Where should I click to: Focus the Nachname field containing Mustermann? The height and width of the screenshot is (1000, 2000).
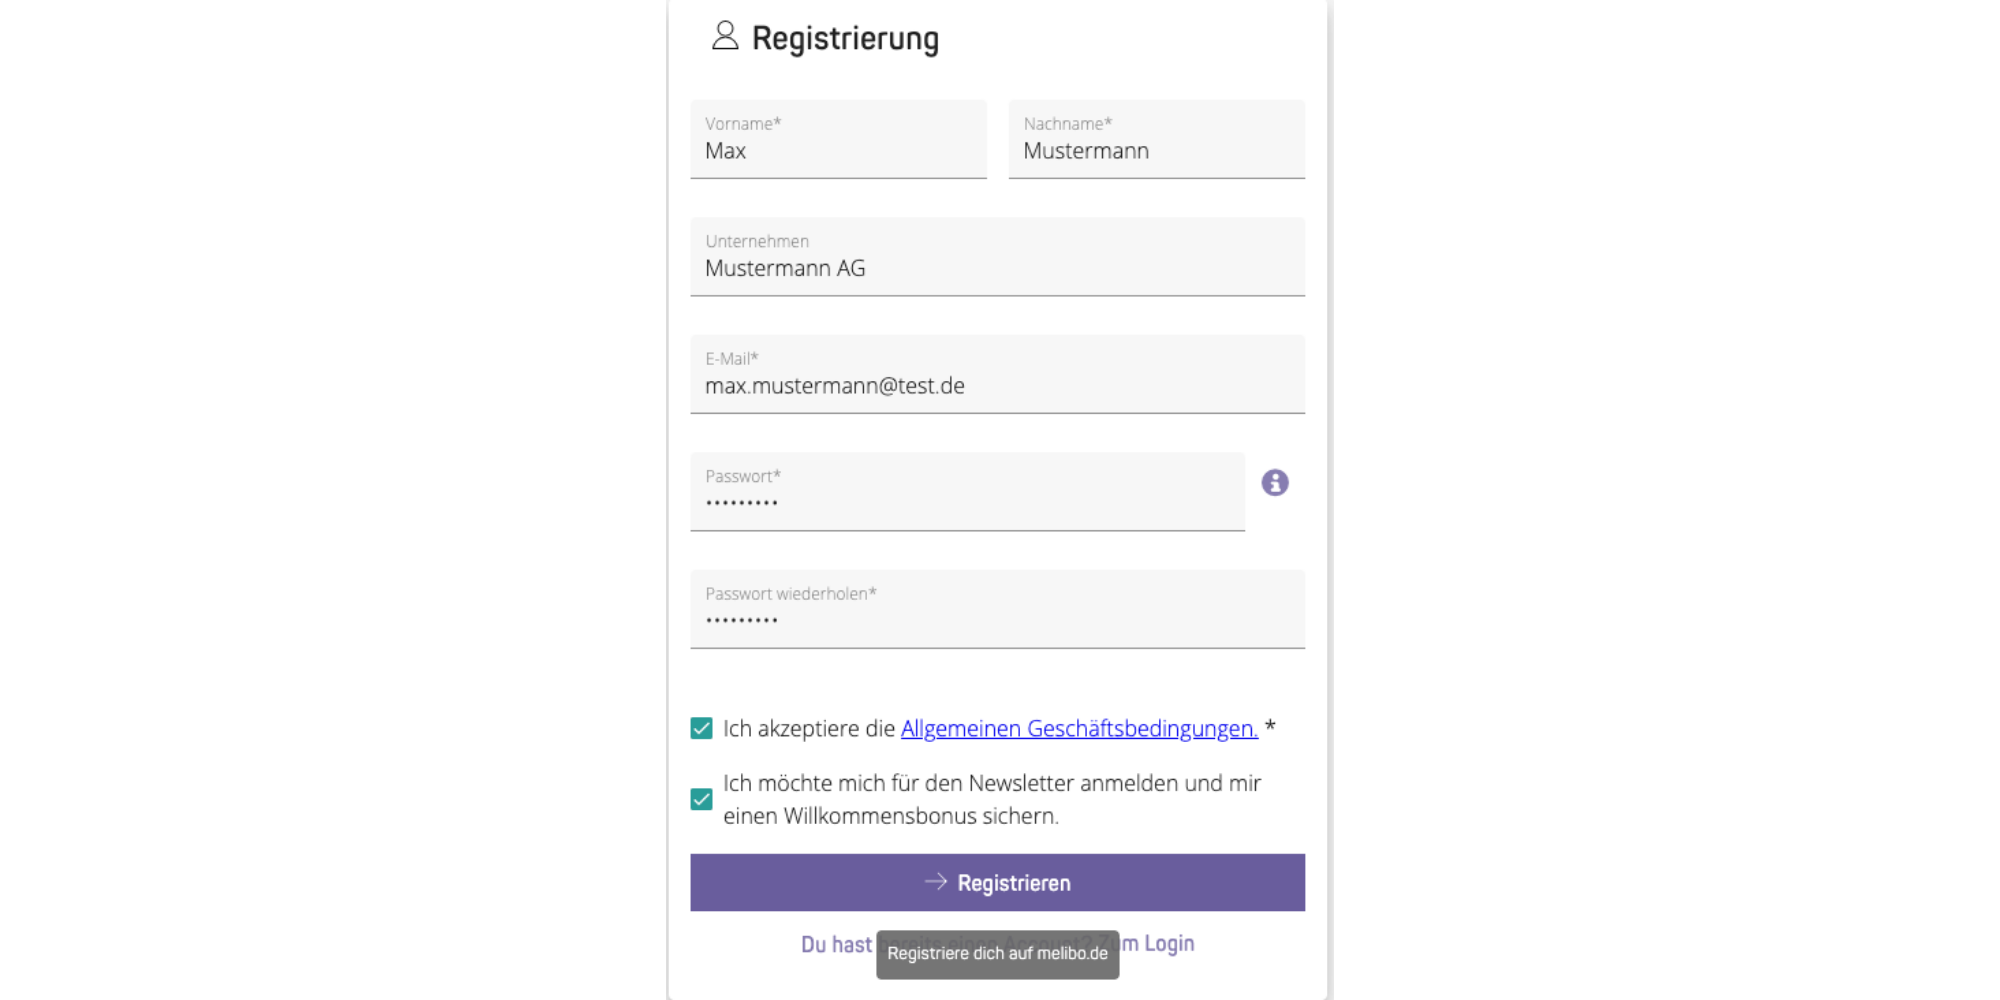(x=1157, y=139)
